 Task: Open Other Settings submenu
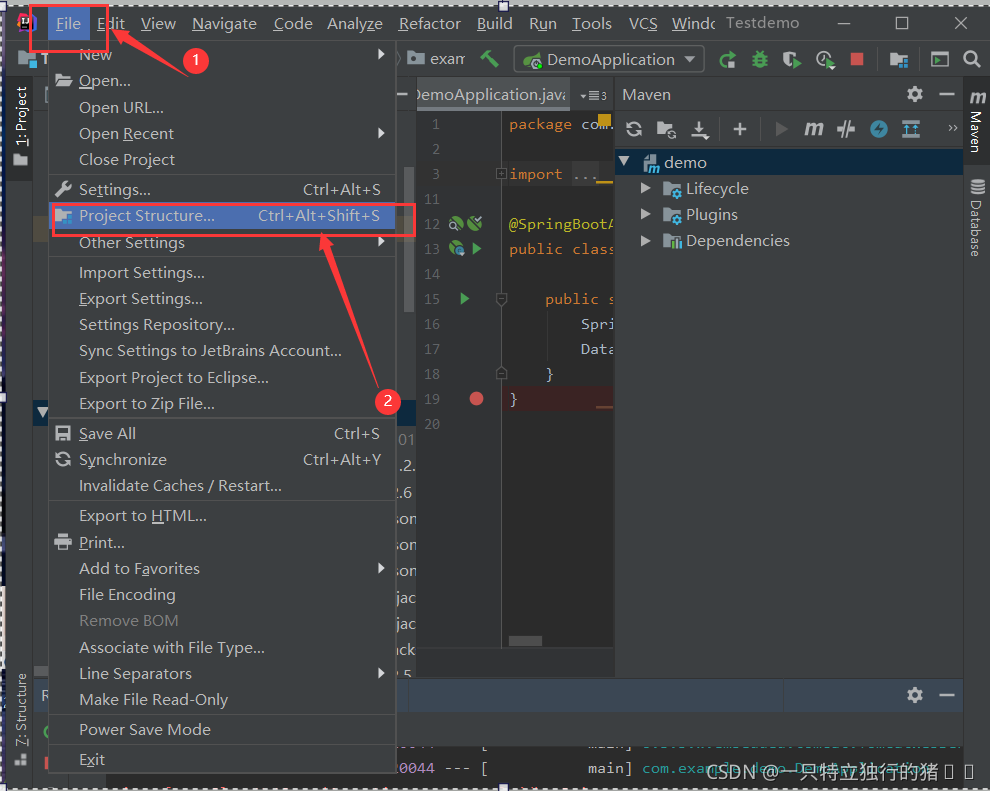222,243
